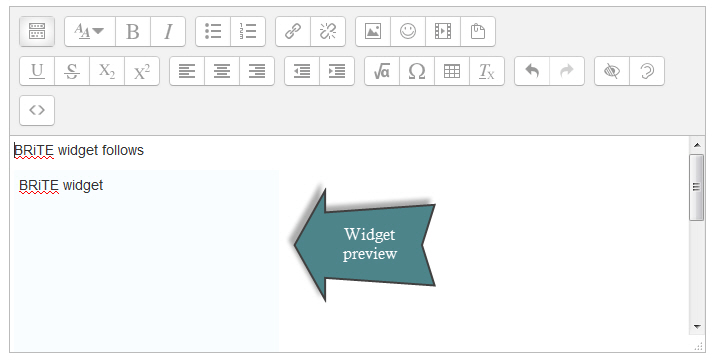Click inside the BRiTE widget preview area

[x=146, y=261]
